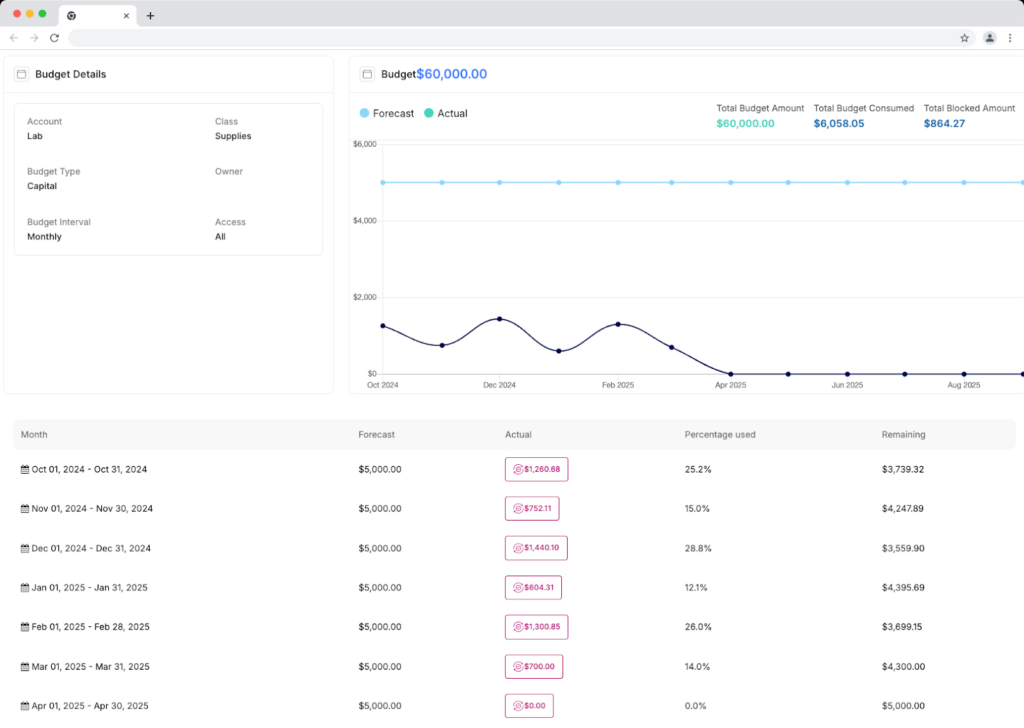
Task: Bookmark the page with the star icon
Action: (964, 38)
